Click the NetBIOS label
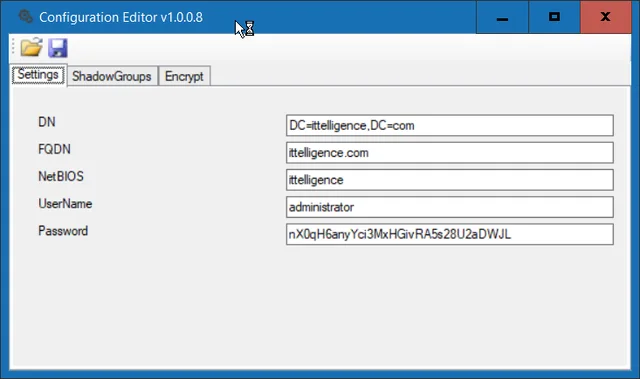Viewport: 640px width, 379px height. click(x=61, y=176)
